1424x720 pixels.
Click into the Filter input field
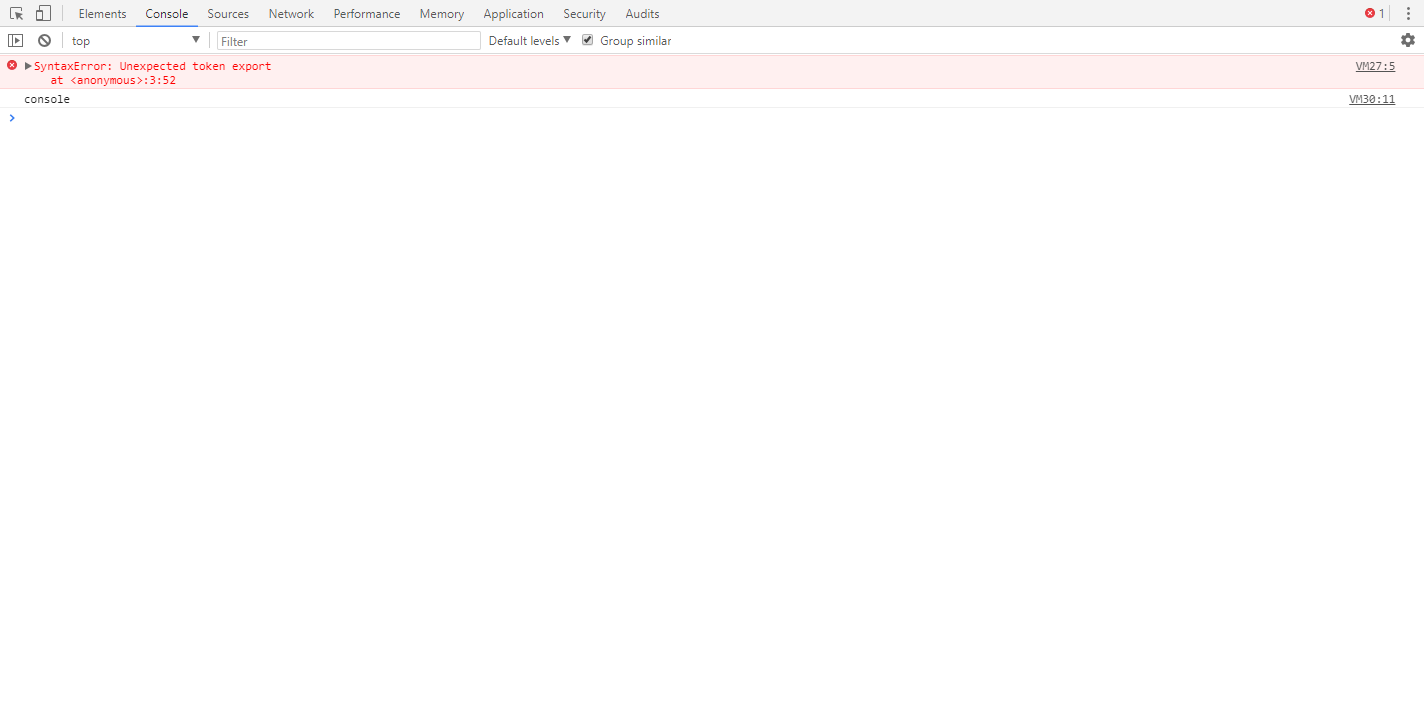[349, 40]
